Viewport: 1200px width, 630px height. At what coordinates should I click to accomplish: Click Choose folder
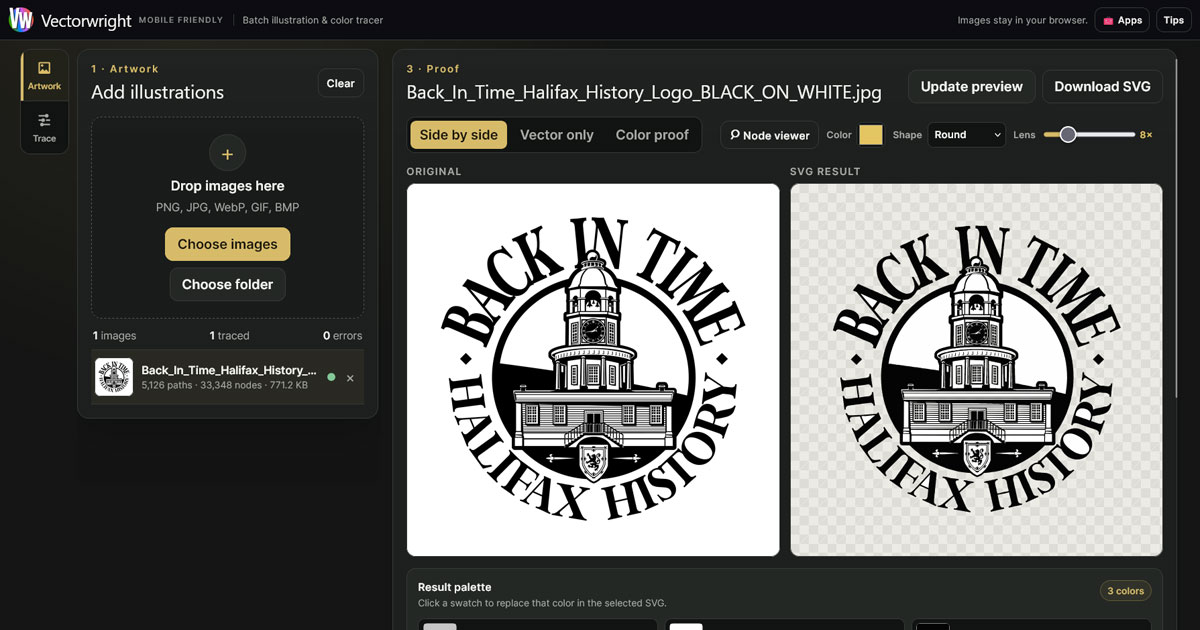[x=228, y=284]
